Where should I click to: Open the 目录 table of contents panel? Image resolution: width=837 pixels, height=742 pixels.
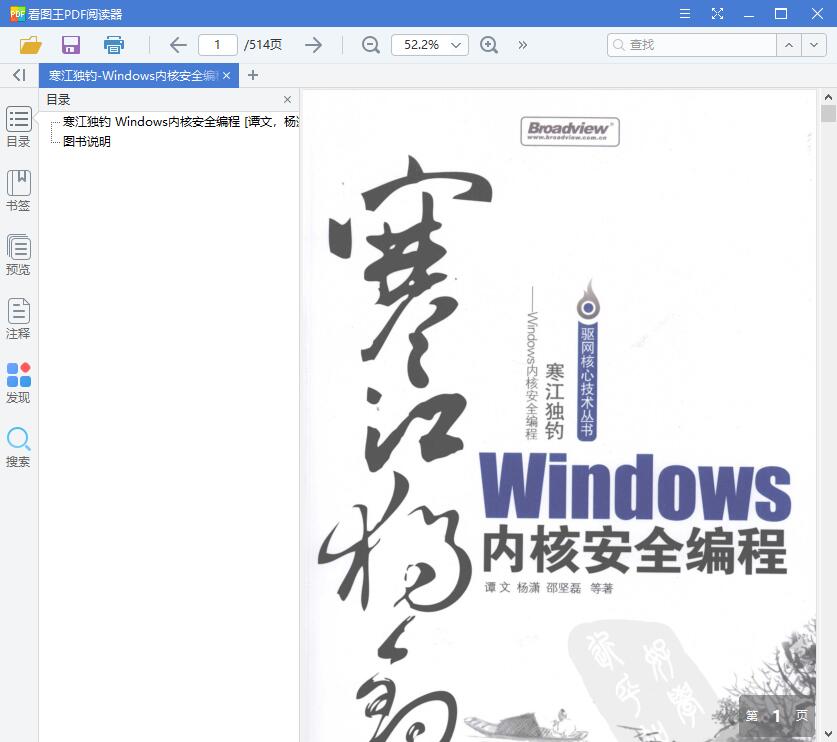(x=18, y=127)
